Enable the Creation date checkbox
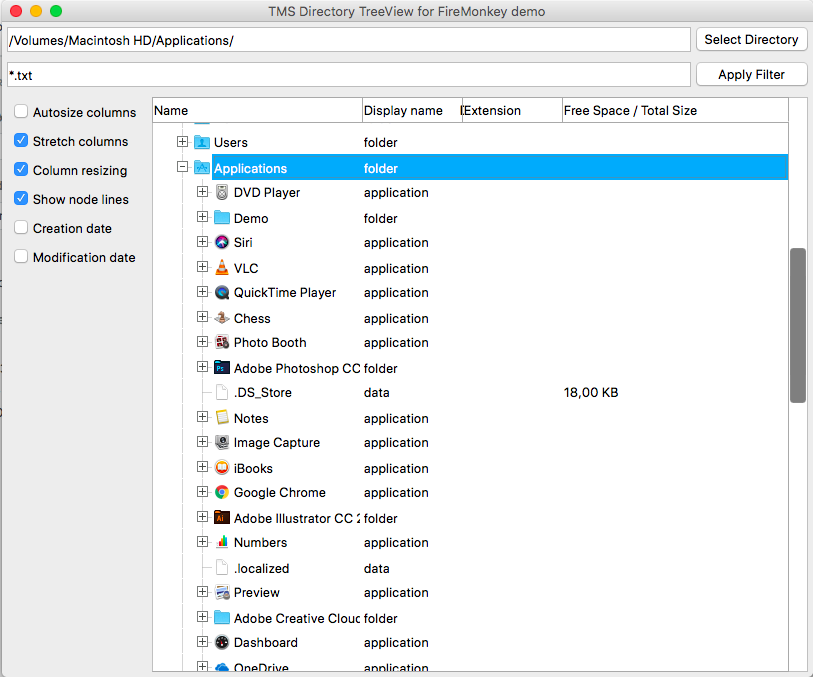 21,228
